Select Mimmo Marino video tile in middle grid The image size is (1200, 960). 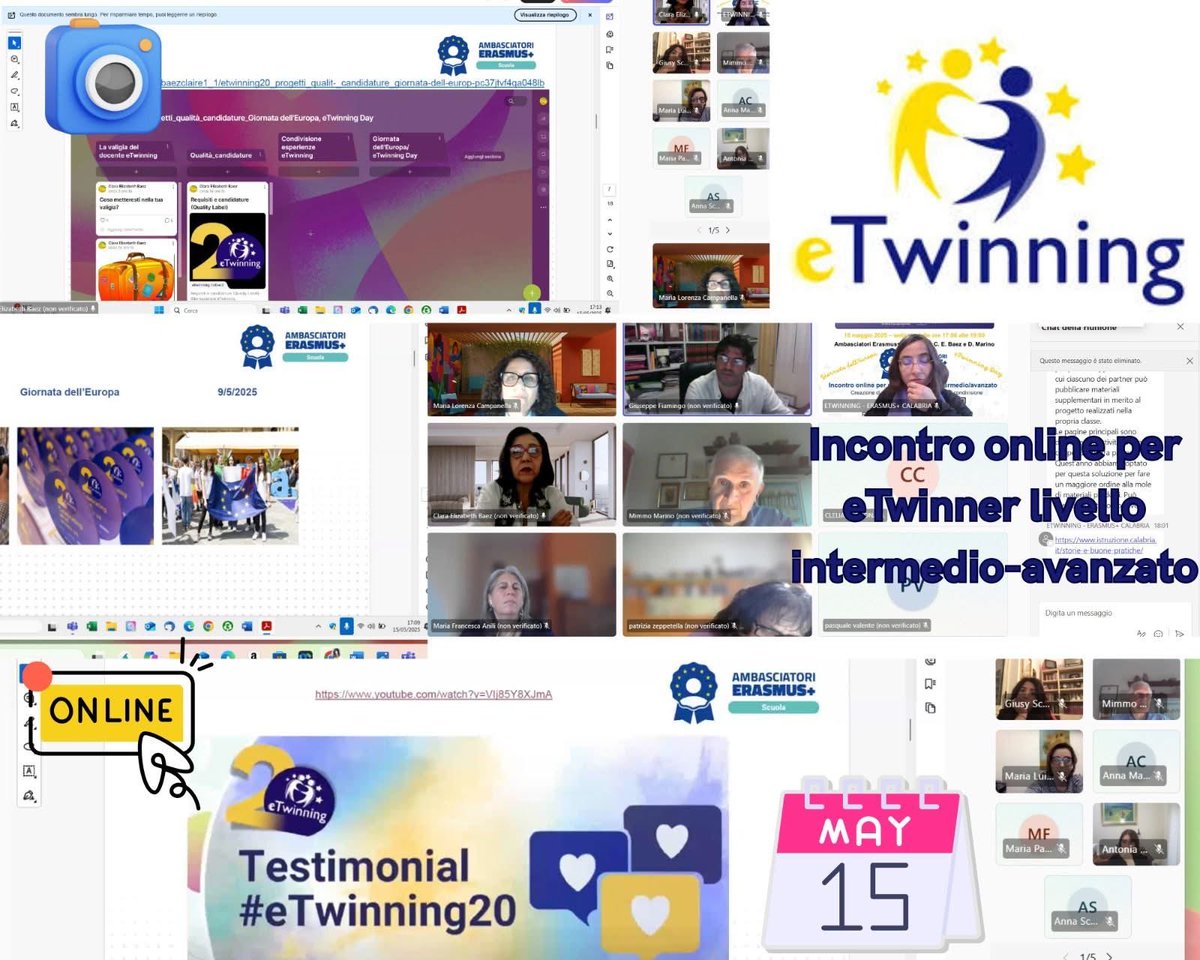coord(717,473)
